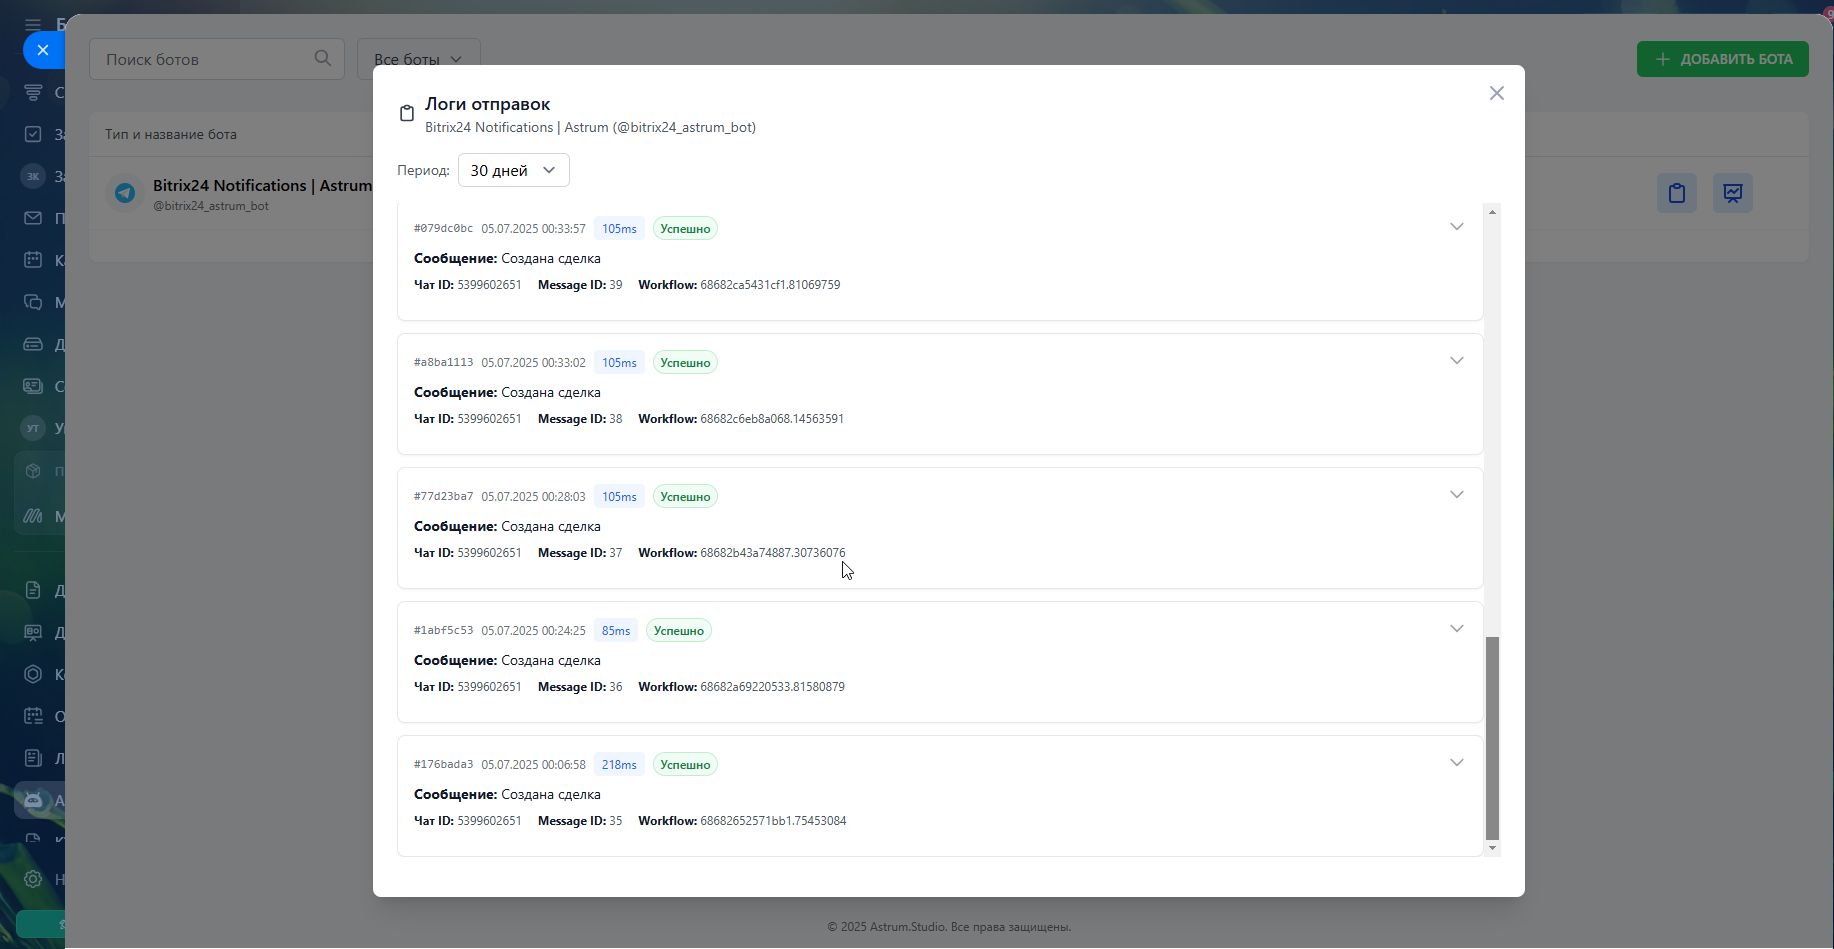Click the scrollbar down arrow in logs
Screen dimensions: 1834x949
[x=1493, y=848]
